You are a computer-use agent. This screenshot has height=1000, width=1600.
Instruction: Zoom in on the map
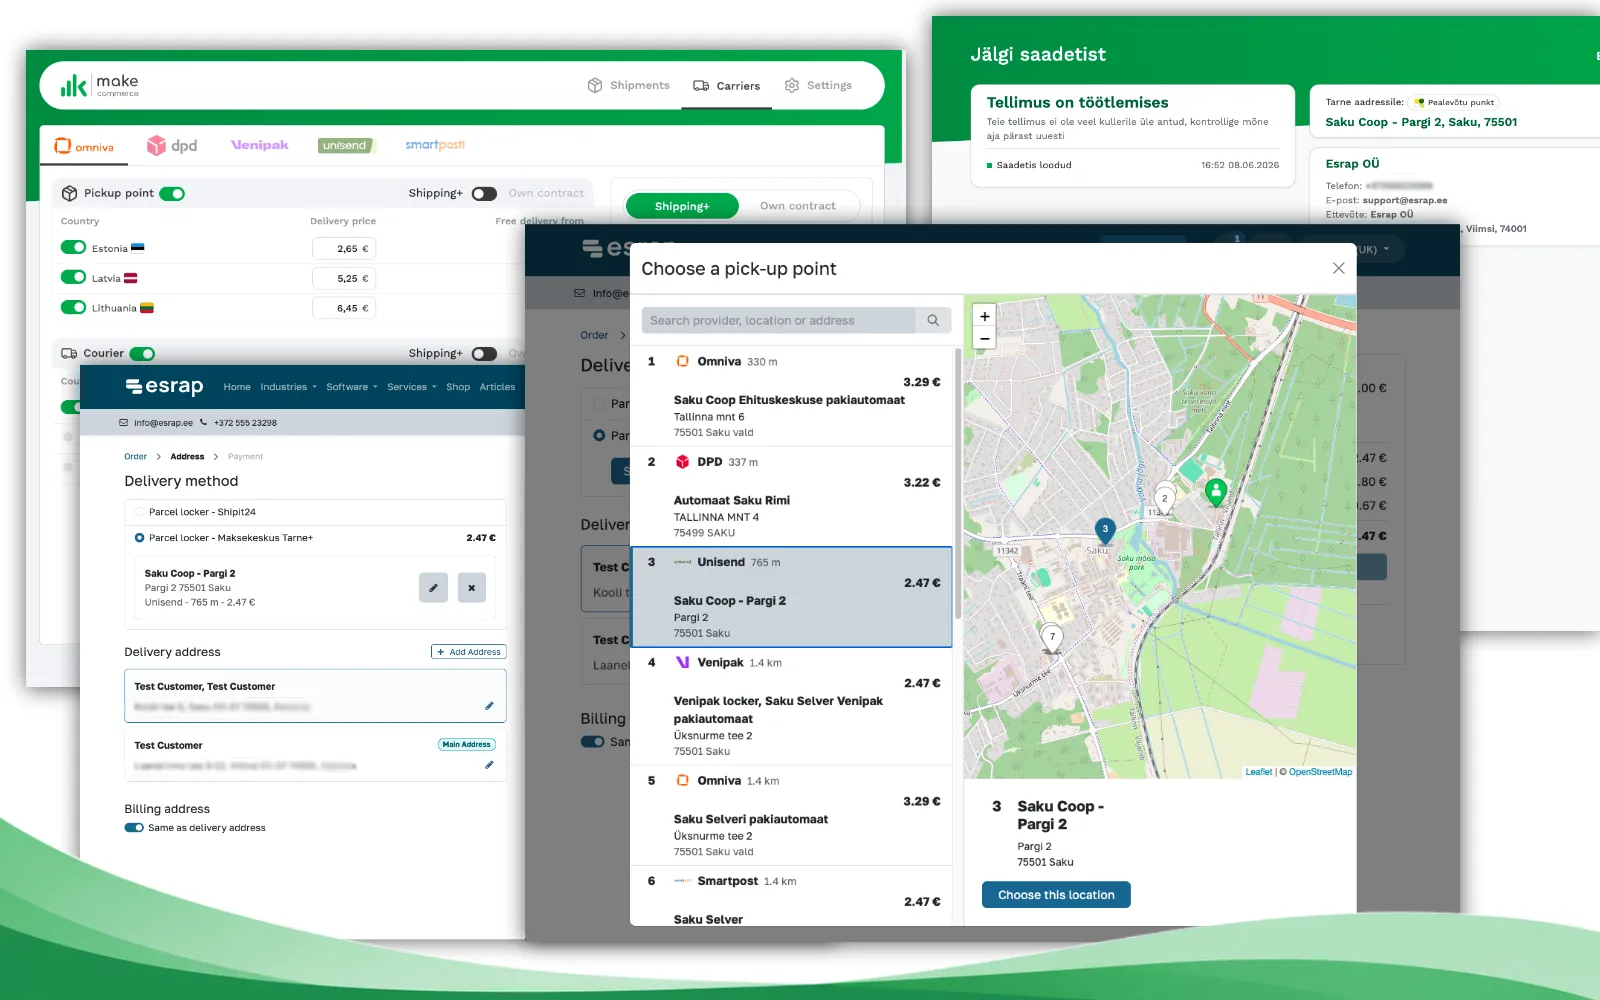985,316
